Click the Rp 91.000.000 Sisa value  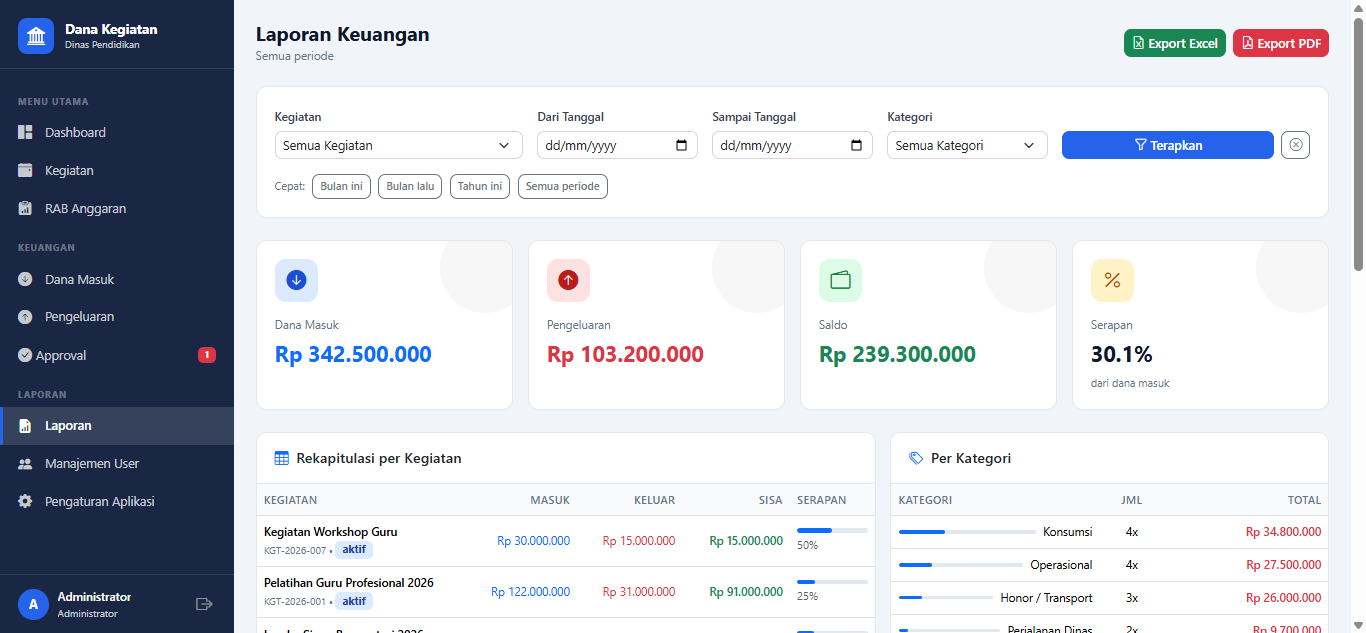(x=746, y=592)
